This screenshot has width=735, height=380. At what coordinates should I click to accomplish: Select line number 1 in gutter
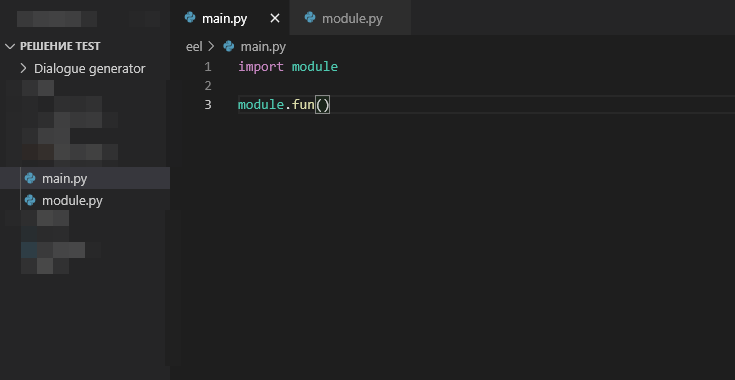click(208, 67)
